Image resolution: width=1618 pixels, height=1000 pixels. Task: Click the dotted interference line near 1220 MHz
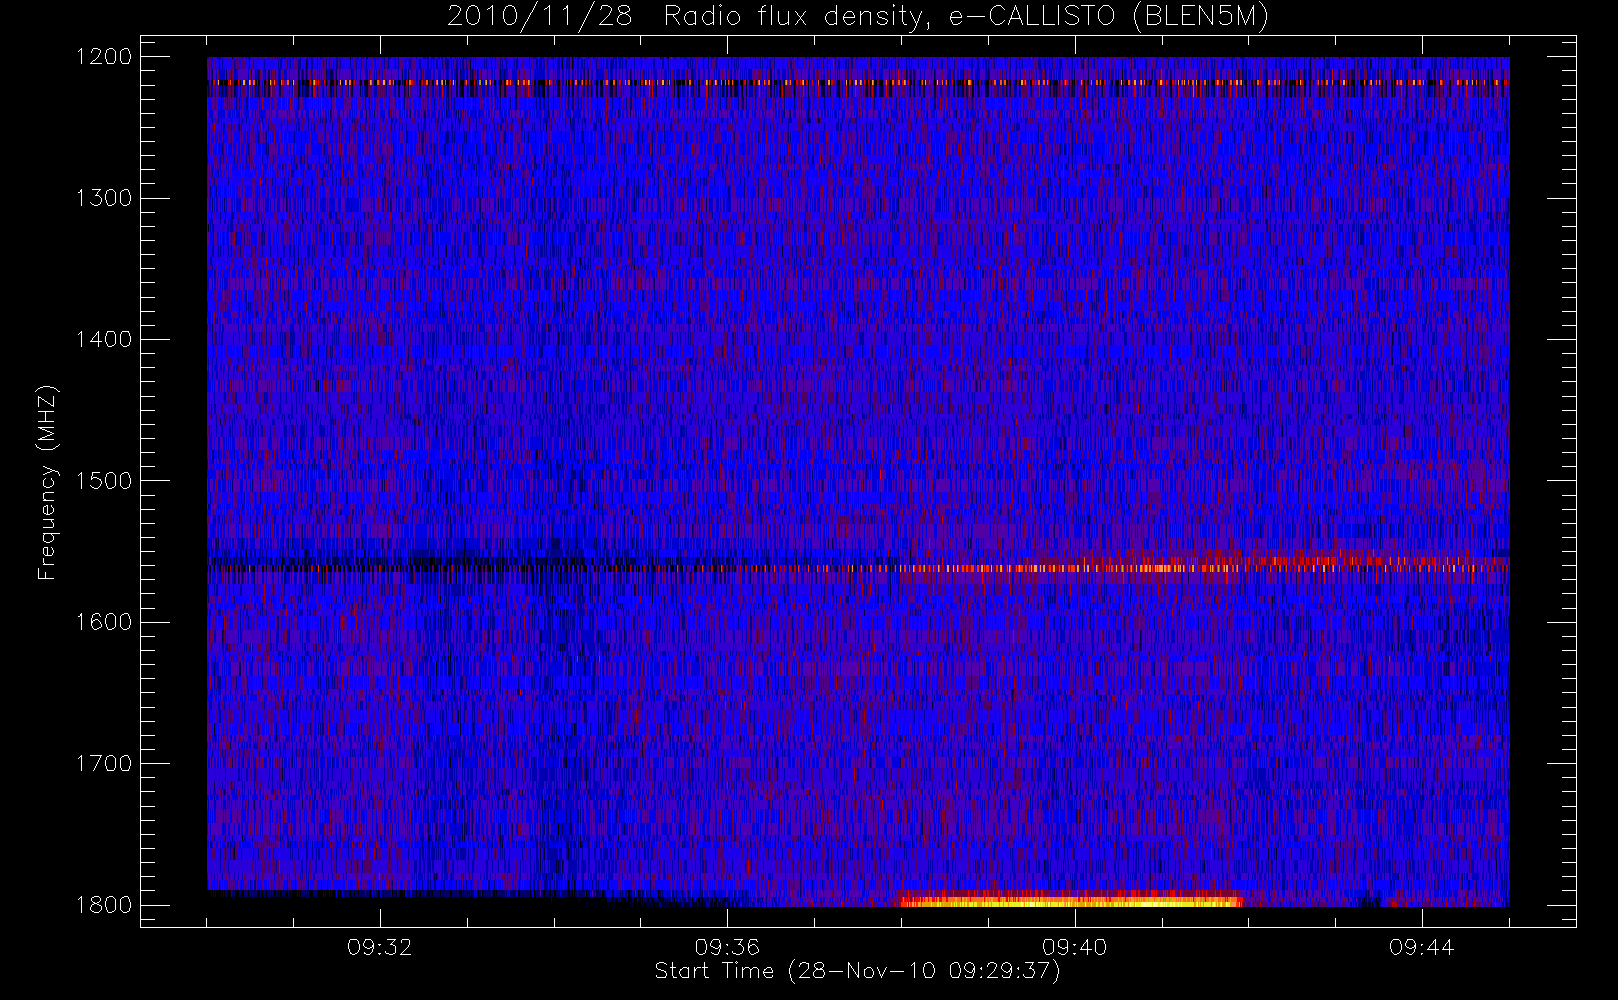pyautogui.click(x=858, y=83)
